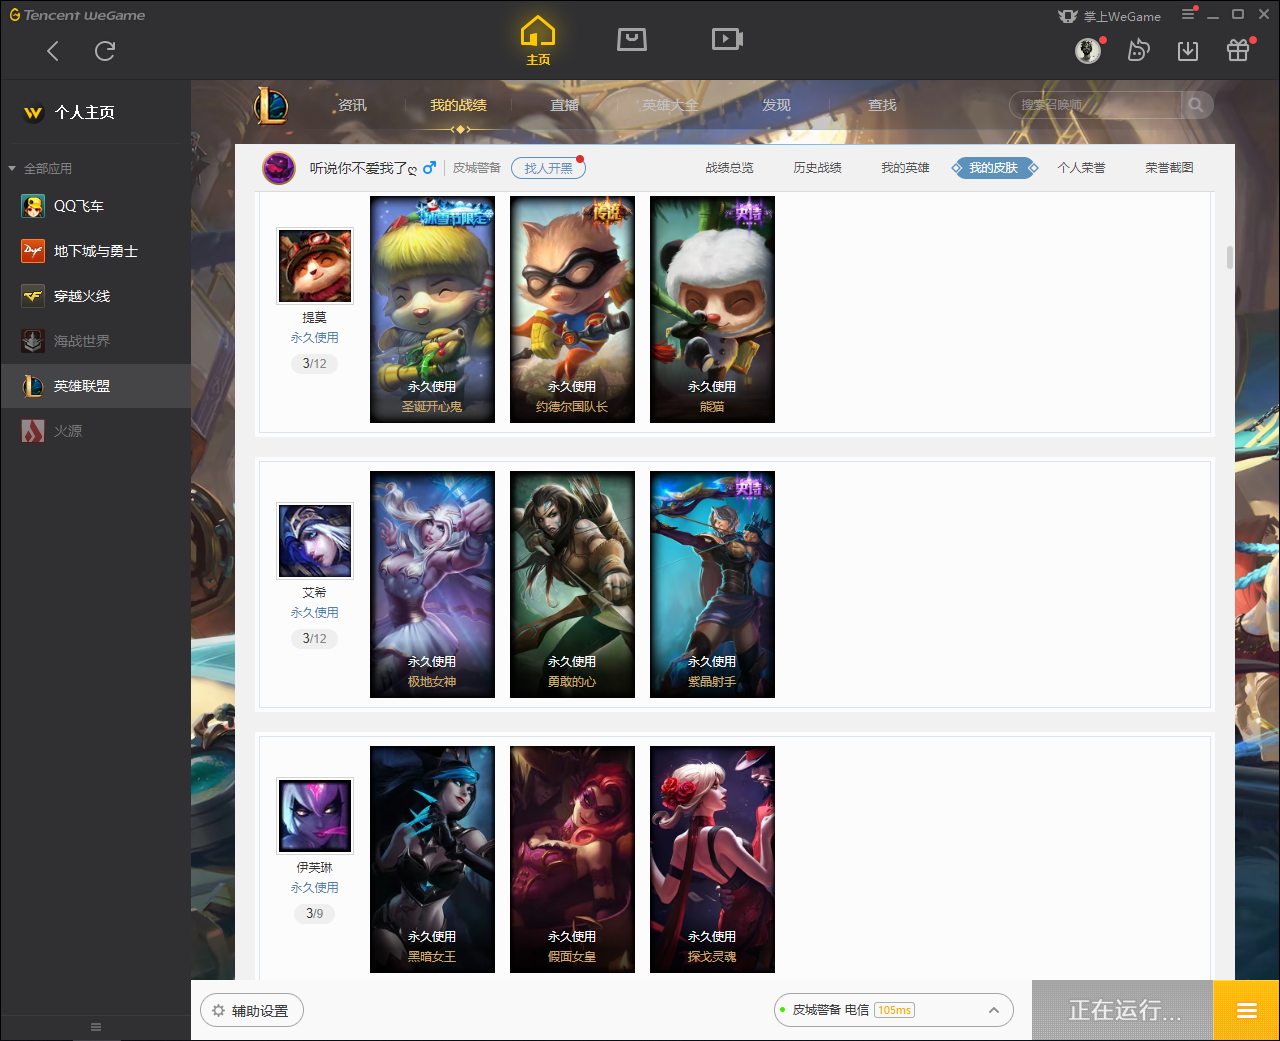The width and height of the screenshot is (1280, 1041).
Task: Open the 极地女神 skin card
Action: [x=432, y=584]
